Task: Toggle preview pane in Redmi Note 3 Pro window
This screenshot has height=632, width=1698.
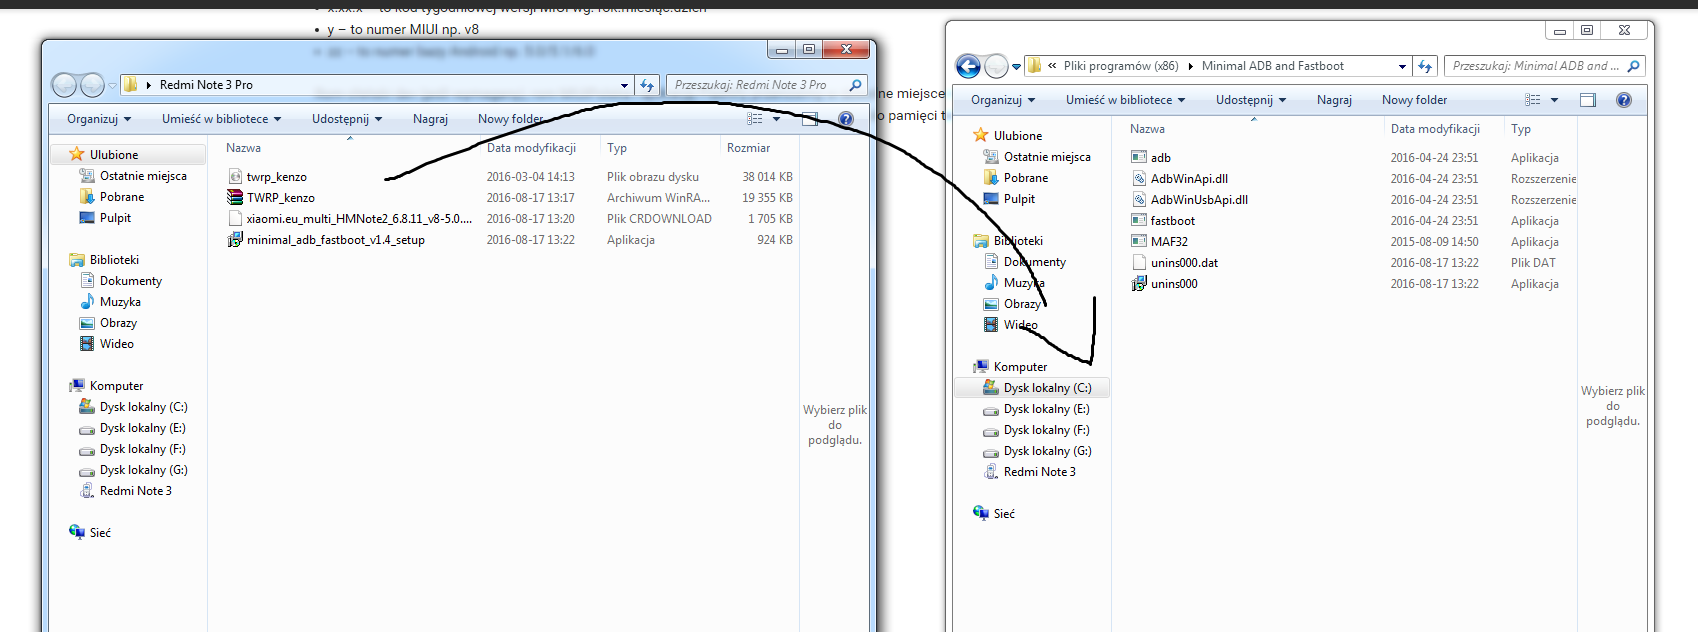Action: pos(810,119)
